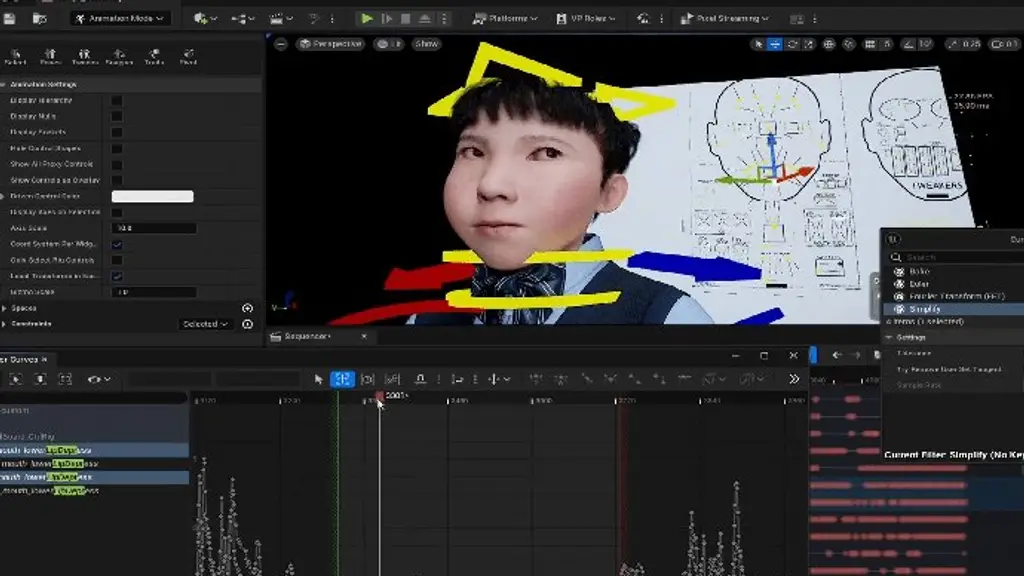
Task: Click the highlighted transform tool in curve editor
Action: pos(342,379)
